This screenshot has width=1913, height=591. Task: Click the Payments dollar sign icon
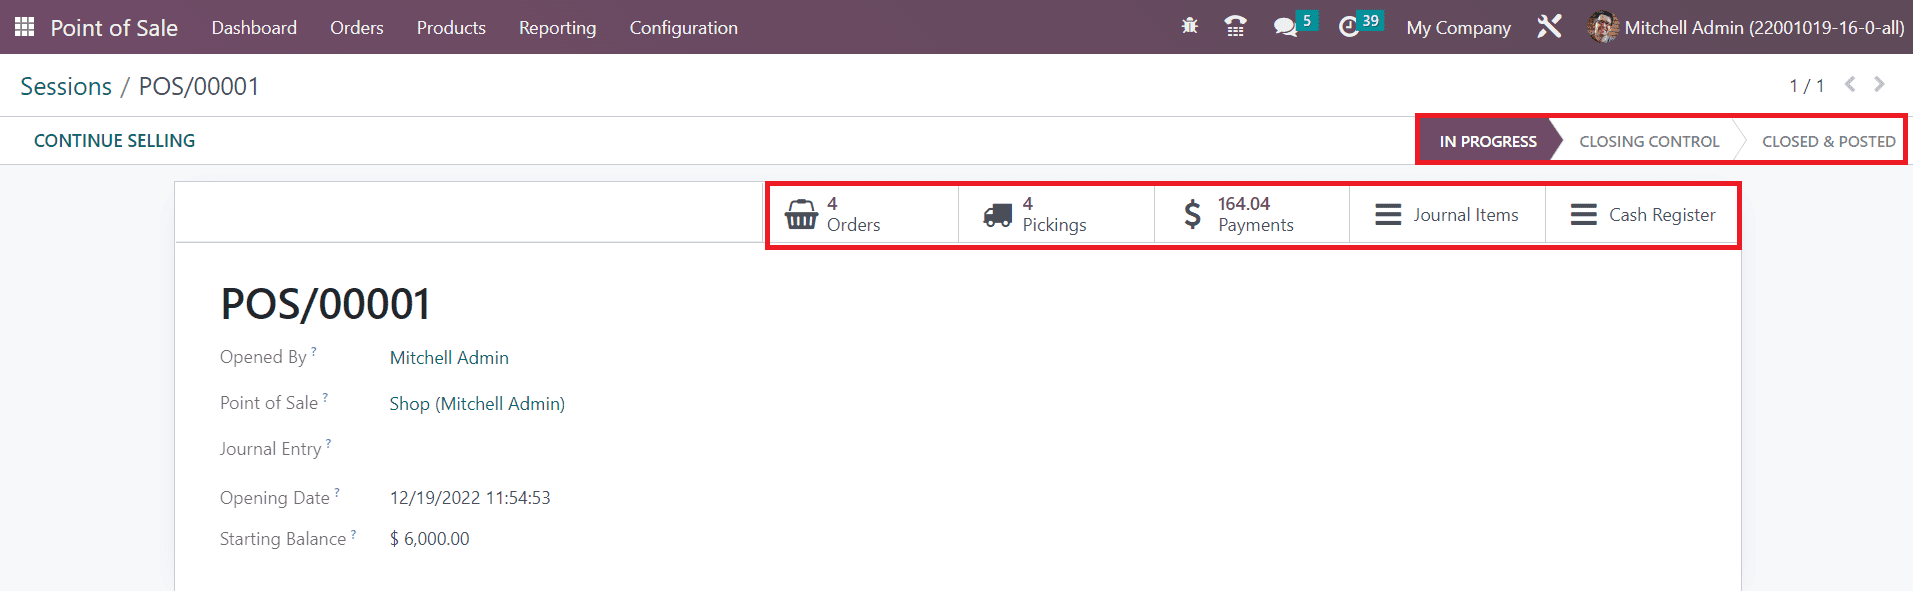[x=1192, y=214]
